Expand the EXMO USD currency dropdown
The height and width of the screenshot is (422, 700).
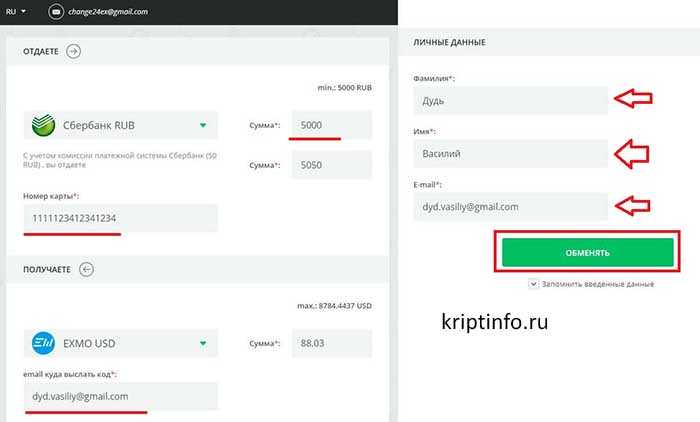[x=121, y=343]
